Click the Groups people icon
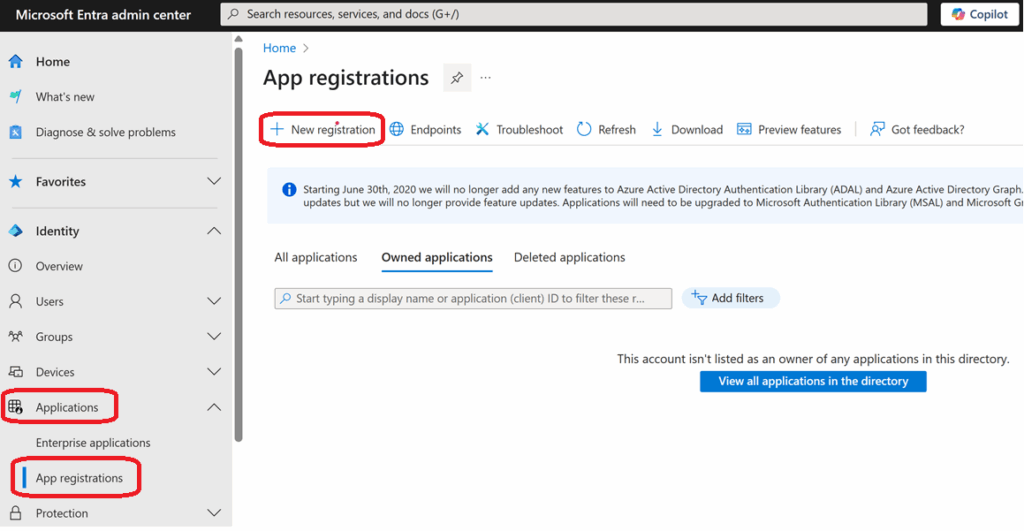This screenshot has height=531, width=1024. point(16,336)
